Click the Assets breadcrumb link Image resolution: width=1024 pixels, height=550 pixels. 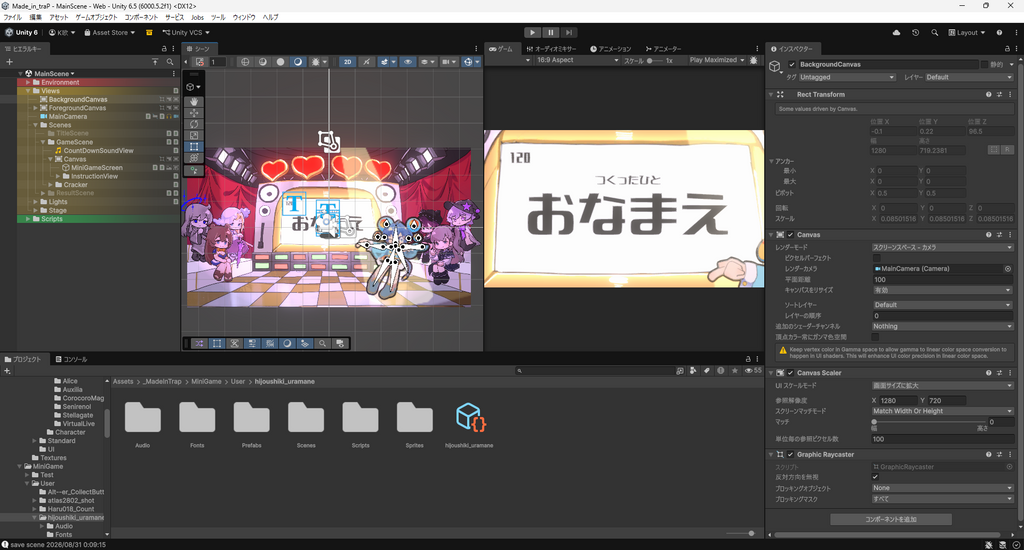click(123, 381)
